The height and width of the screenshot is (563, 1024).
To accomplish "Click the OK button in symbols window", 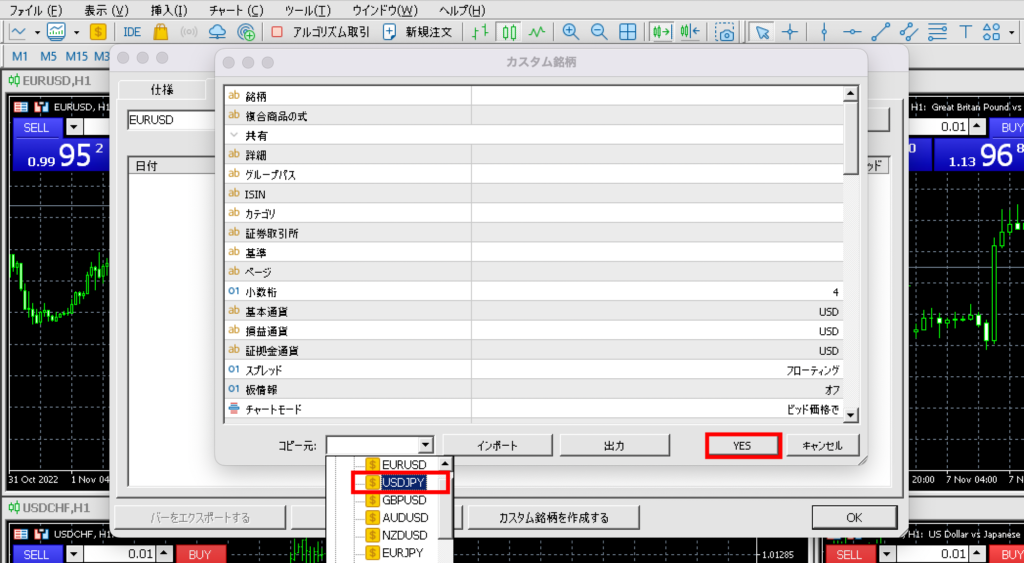I will (x=854, y=517).
